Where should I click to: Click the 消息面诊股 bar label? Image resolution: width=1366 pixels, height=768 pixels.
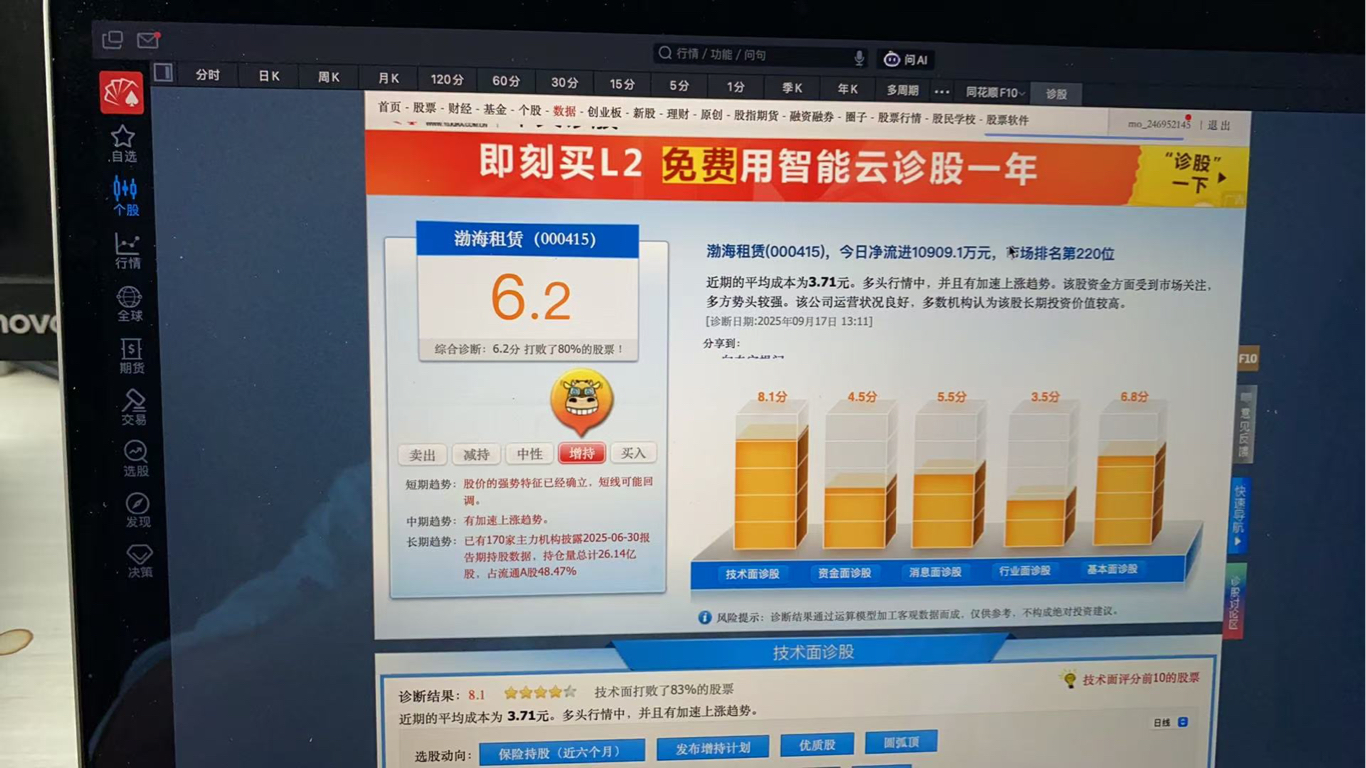point(935,572)
